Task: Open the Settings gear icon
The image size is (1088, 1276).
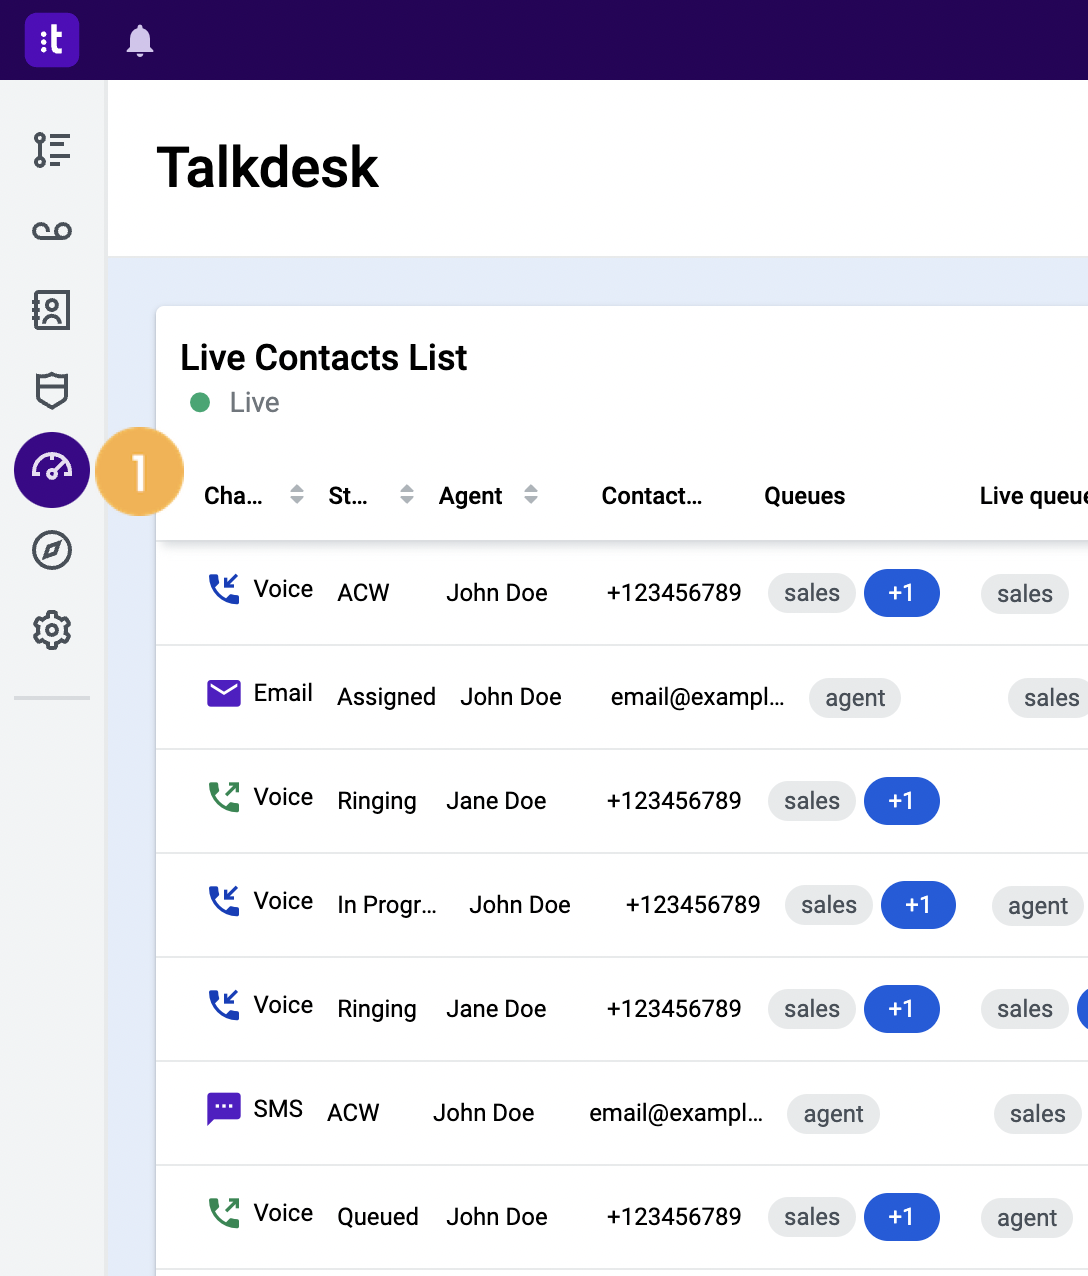Action: coord(52,630)
